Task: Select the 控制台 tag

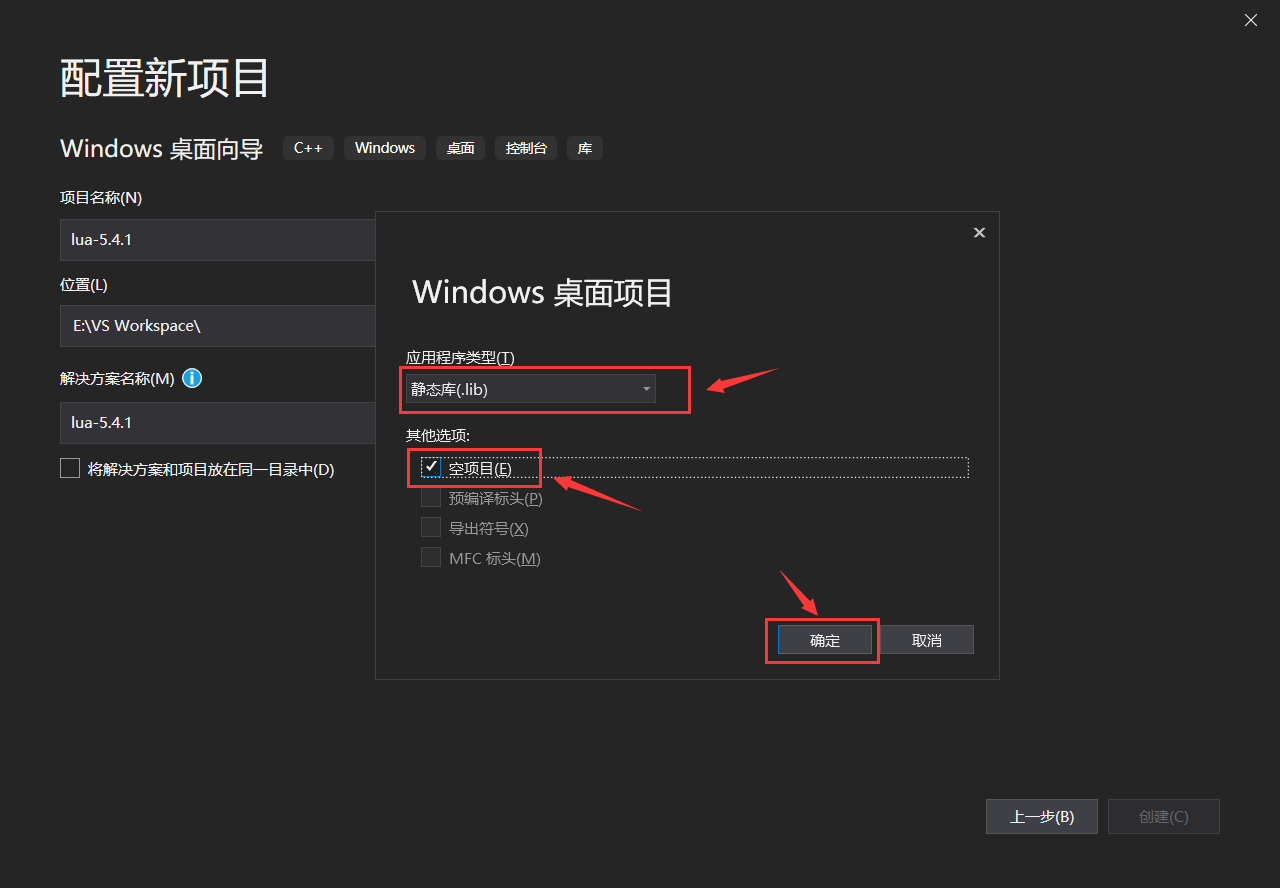Action: (x=526, y=147)
